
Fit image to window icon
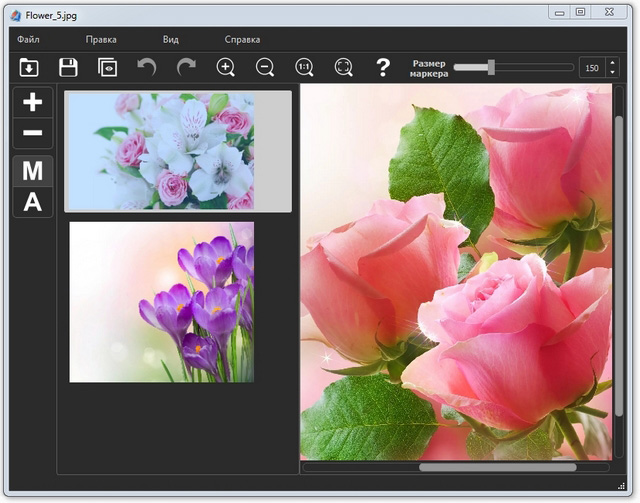(x=343, y=68)
